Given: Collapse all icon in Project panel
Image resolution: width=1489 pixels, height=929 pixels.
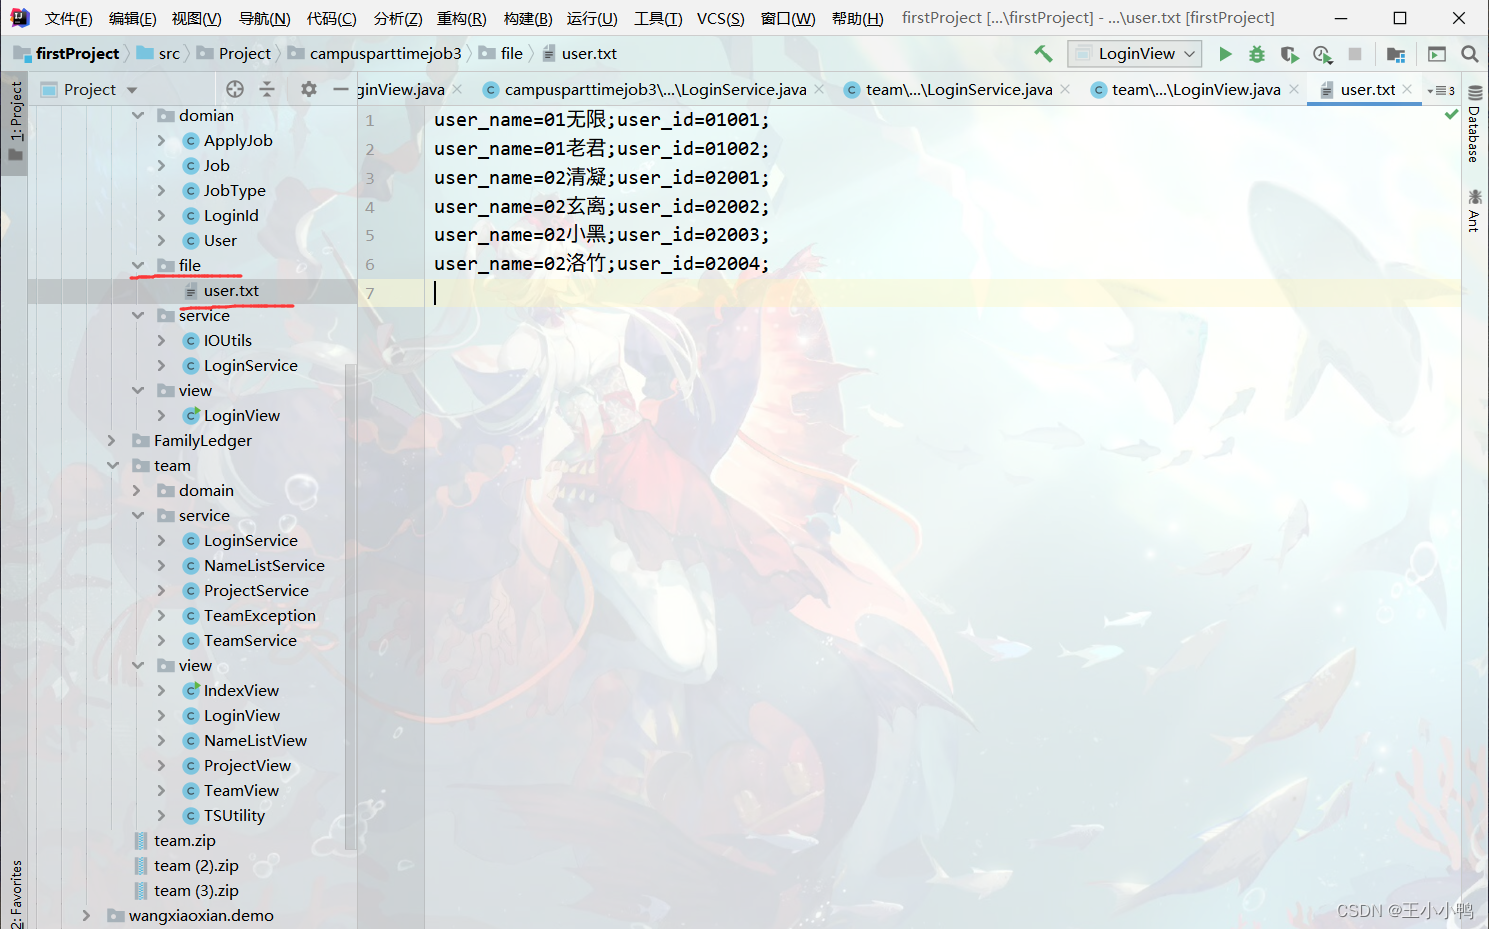Looking at the screenshot, I should click(x=267, y=89).
